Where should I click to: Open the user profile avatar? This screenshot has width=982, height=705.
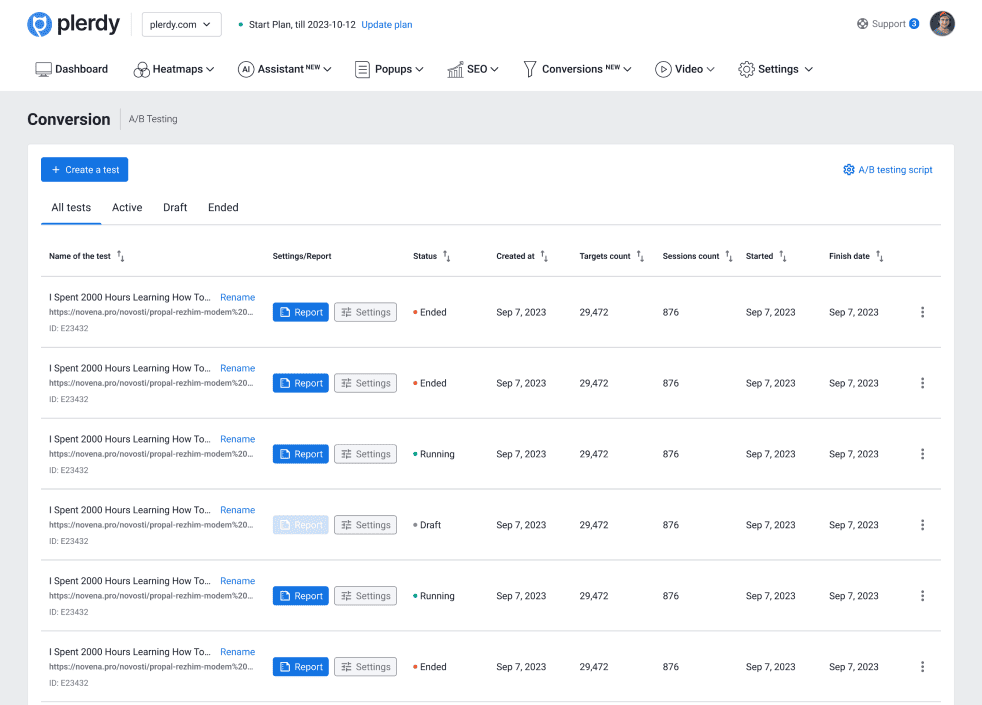(x=942, y=24)
